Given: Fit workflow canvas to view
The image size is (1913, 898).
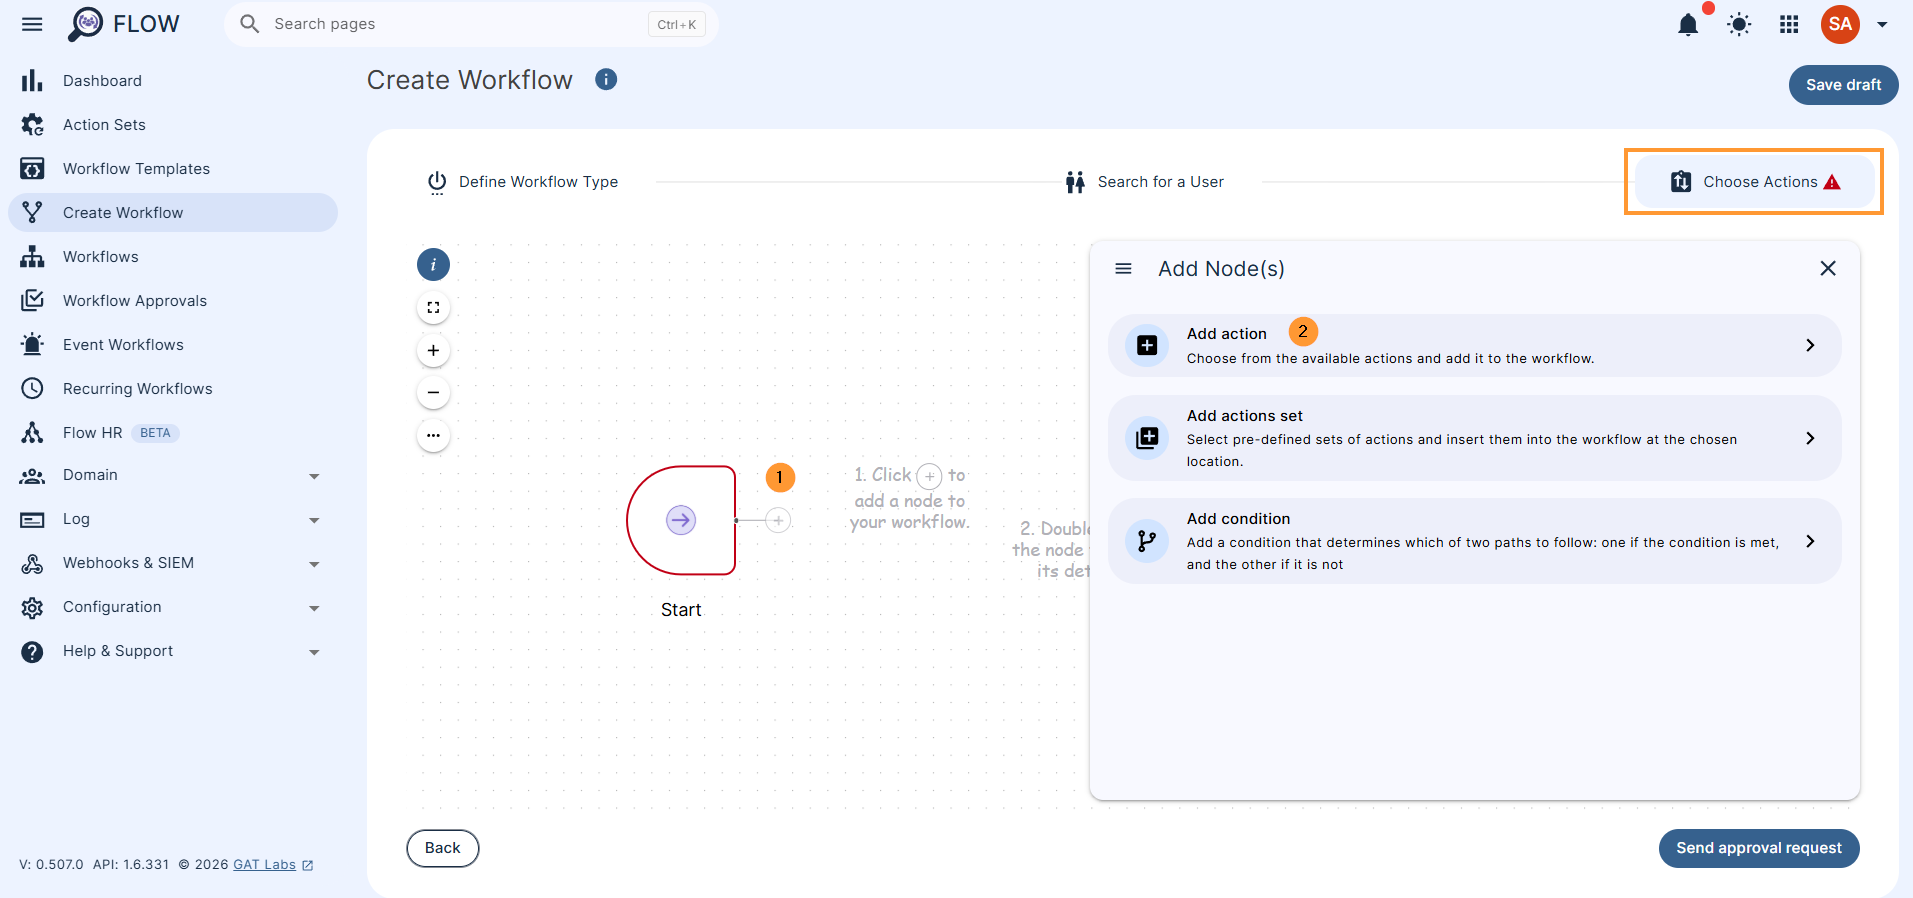Looking at the screenshot, I should tap(433, 308).
